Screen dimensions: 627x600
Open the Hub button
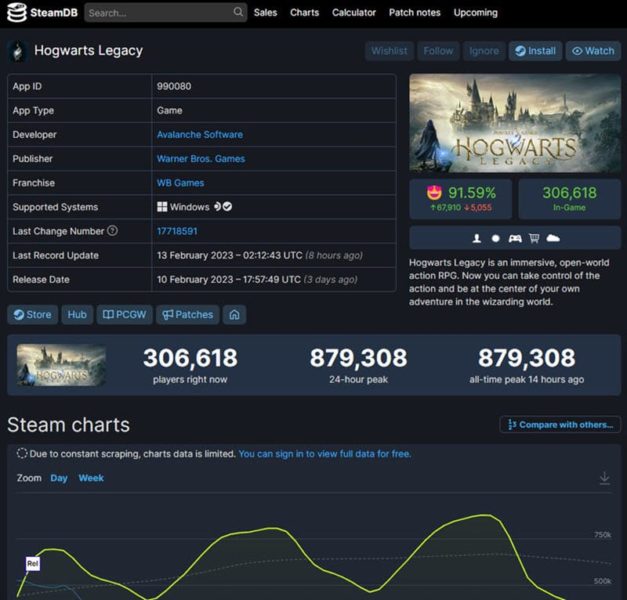pos(77,314)
